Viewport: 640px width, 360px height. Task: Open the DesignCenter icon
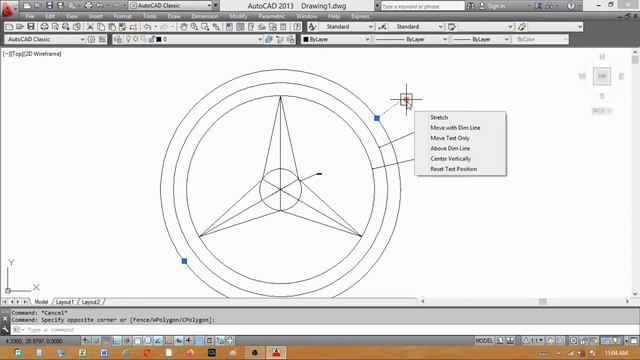click(x=240, y=27)
